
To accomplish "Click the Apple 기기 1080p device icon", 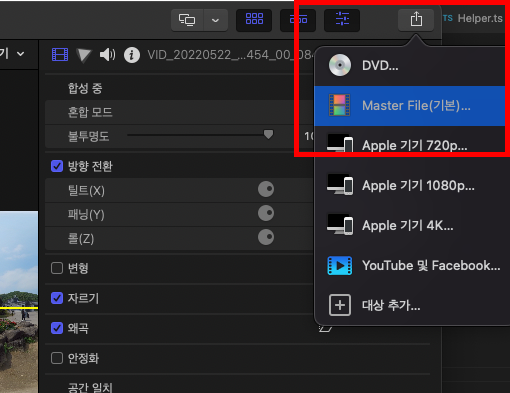I will tap(340, 185).
